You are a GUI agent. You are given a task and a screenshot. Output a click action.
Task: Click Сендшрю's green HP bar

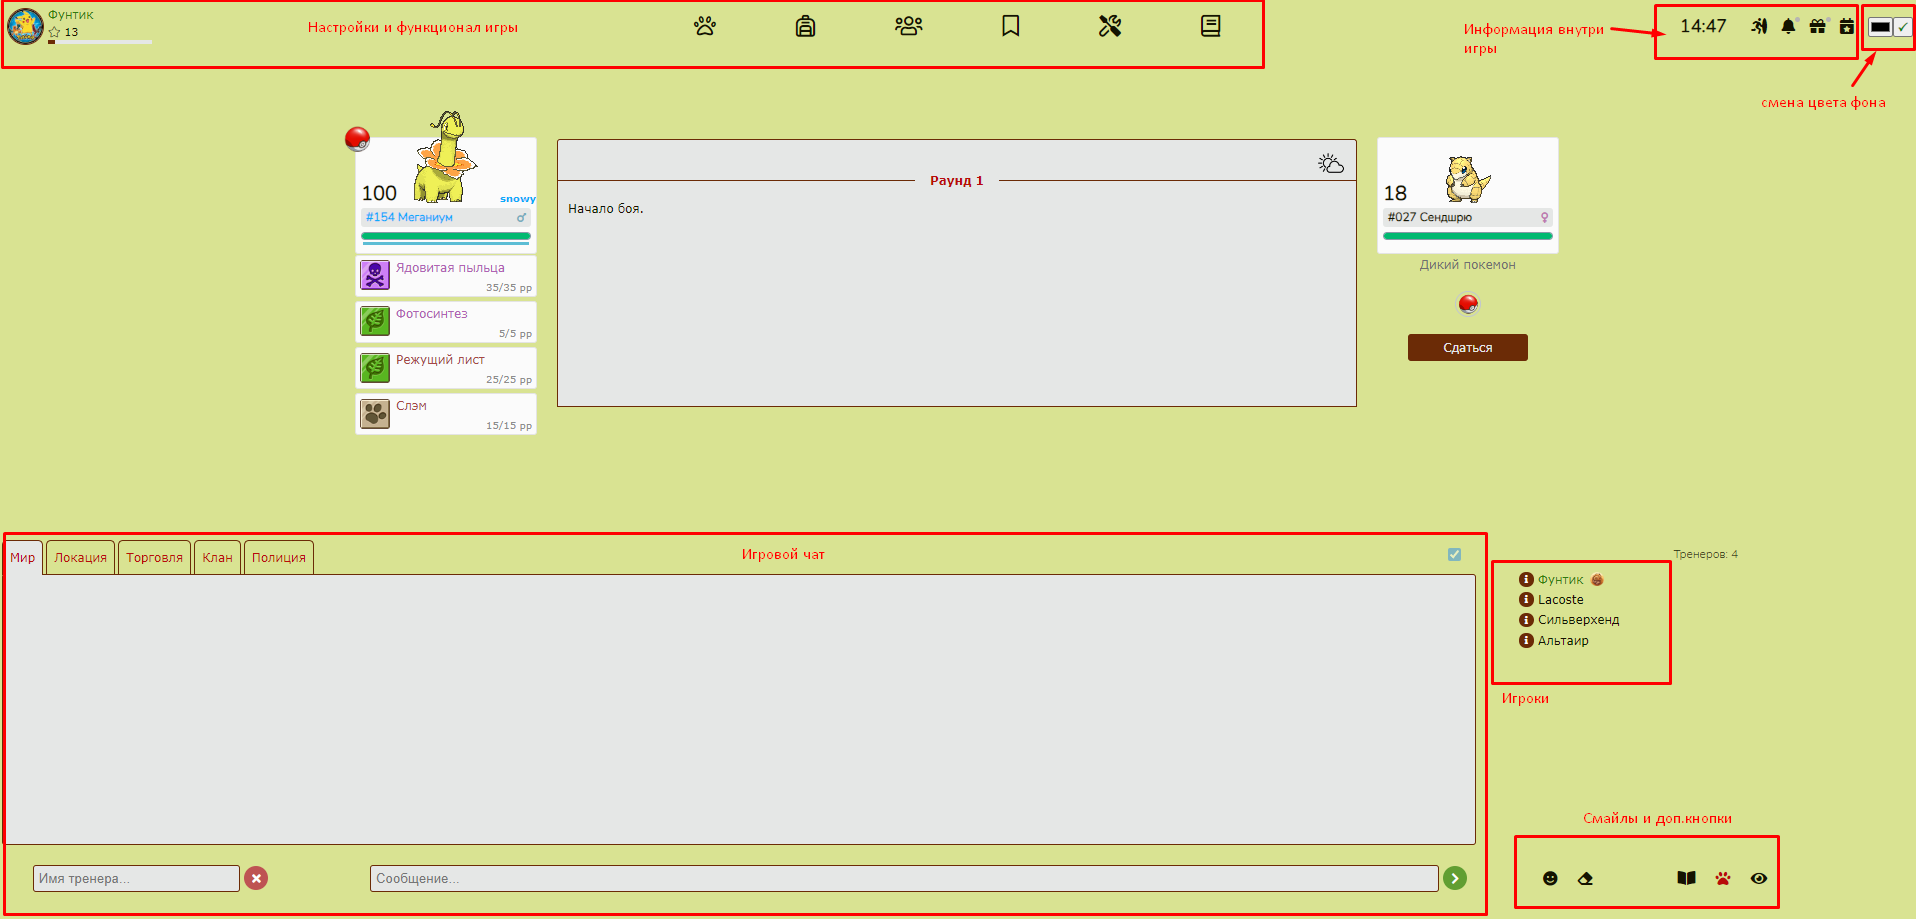[1468, 236]
